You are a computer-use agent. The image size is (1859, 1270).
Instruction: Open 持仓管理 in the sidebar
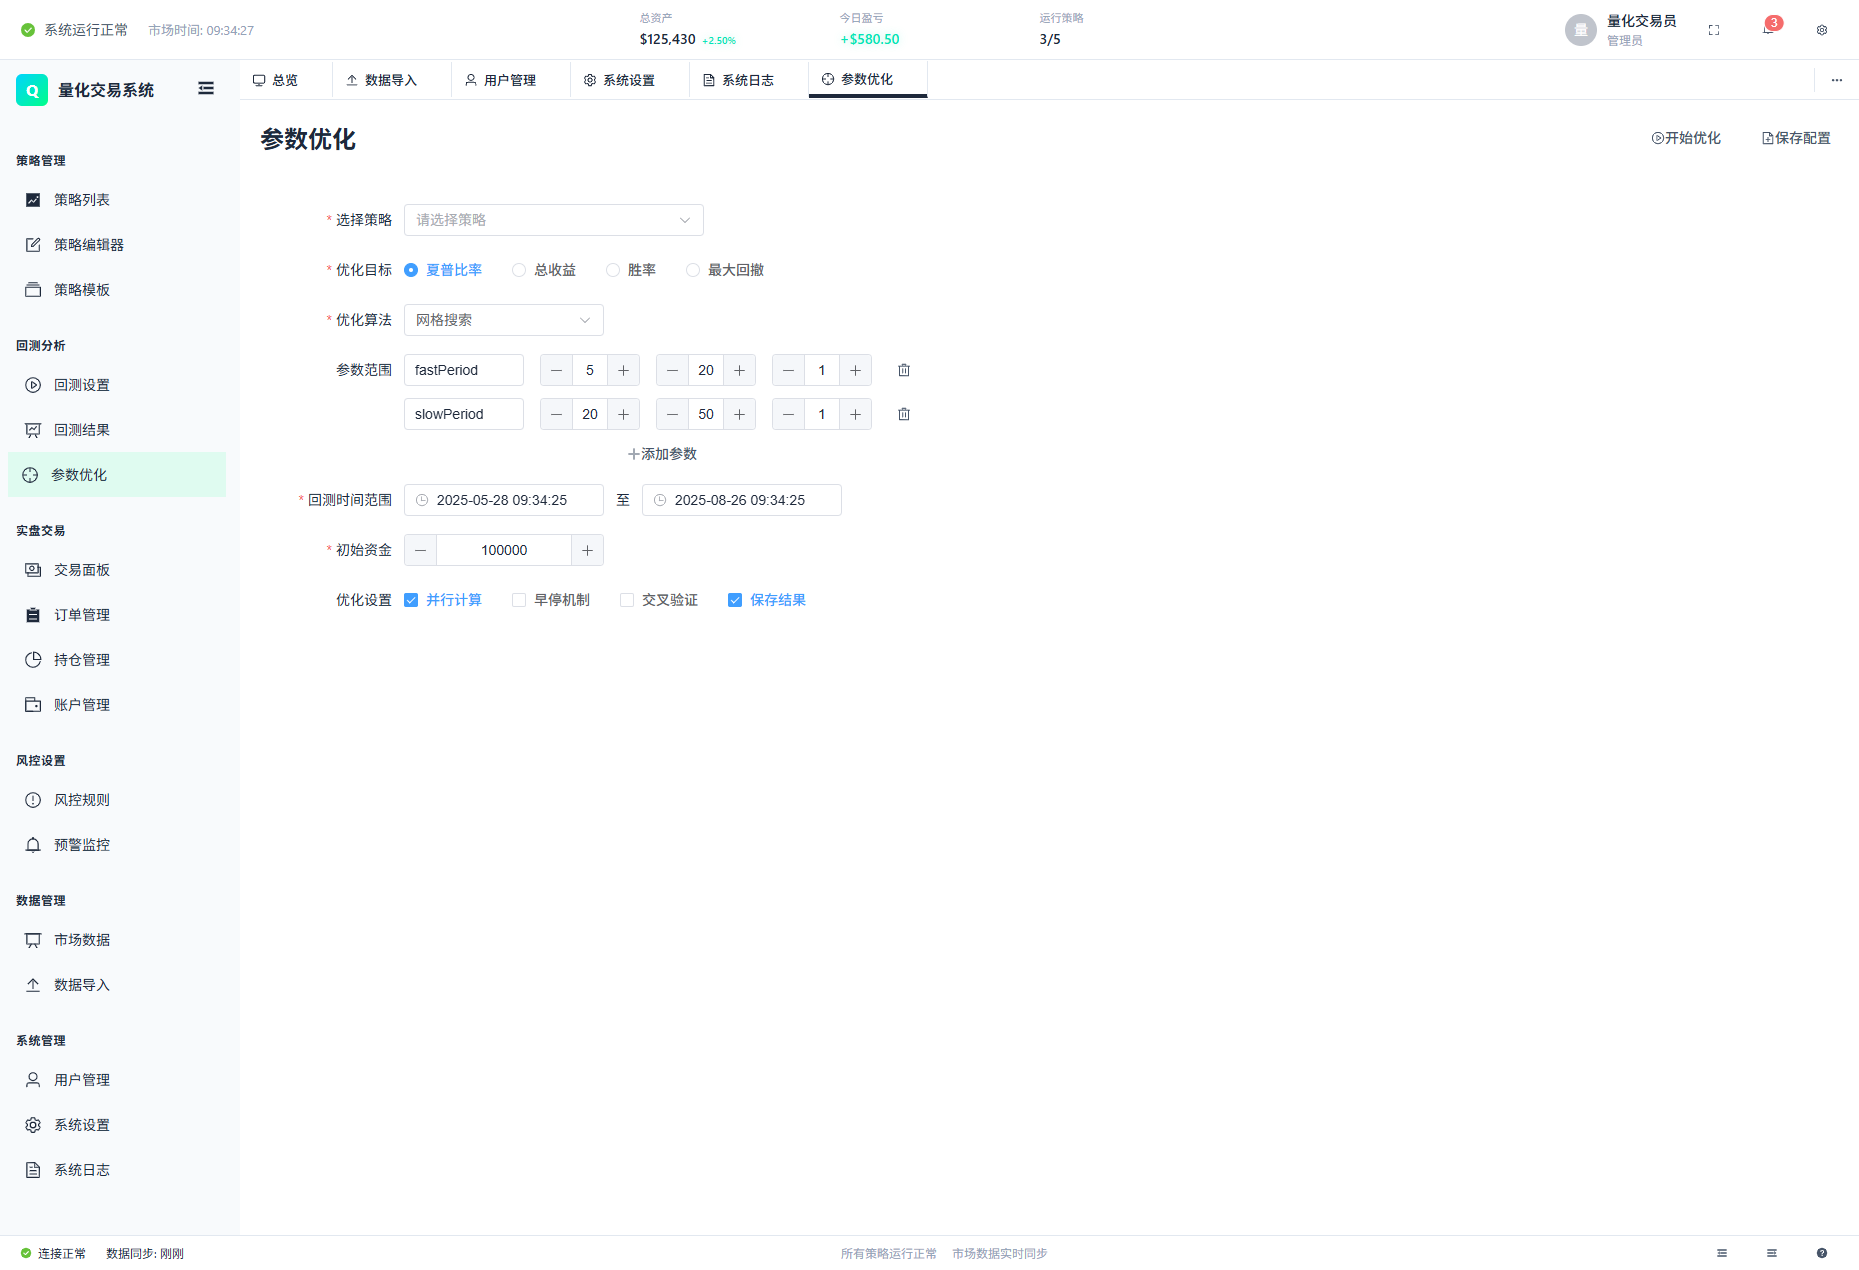[x=117, y=660]
